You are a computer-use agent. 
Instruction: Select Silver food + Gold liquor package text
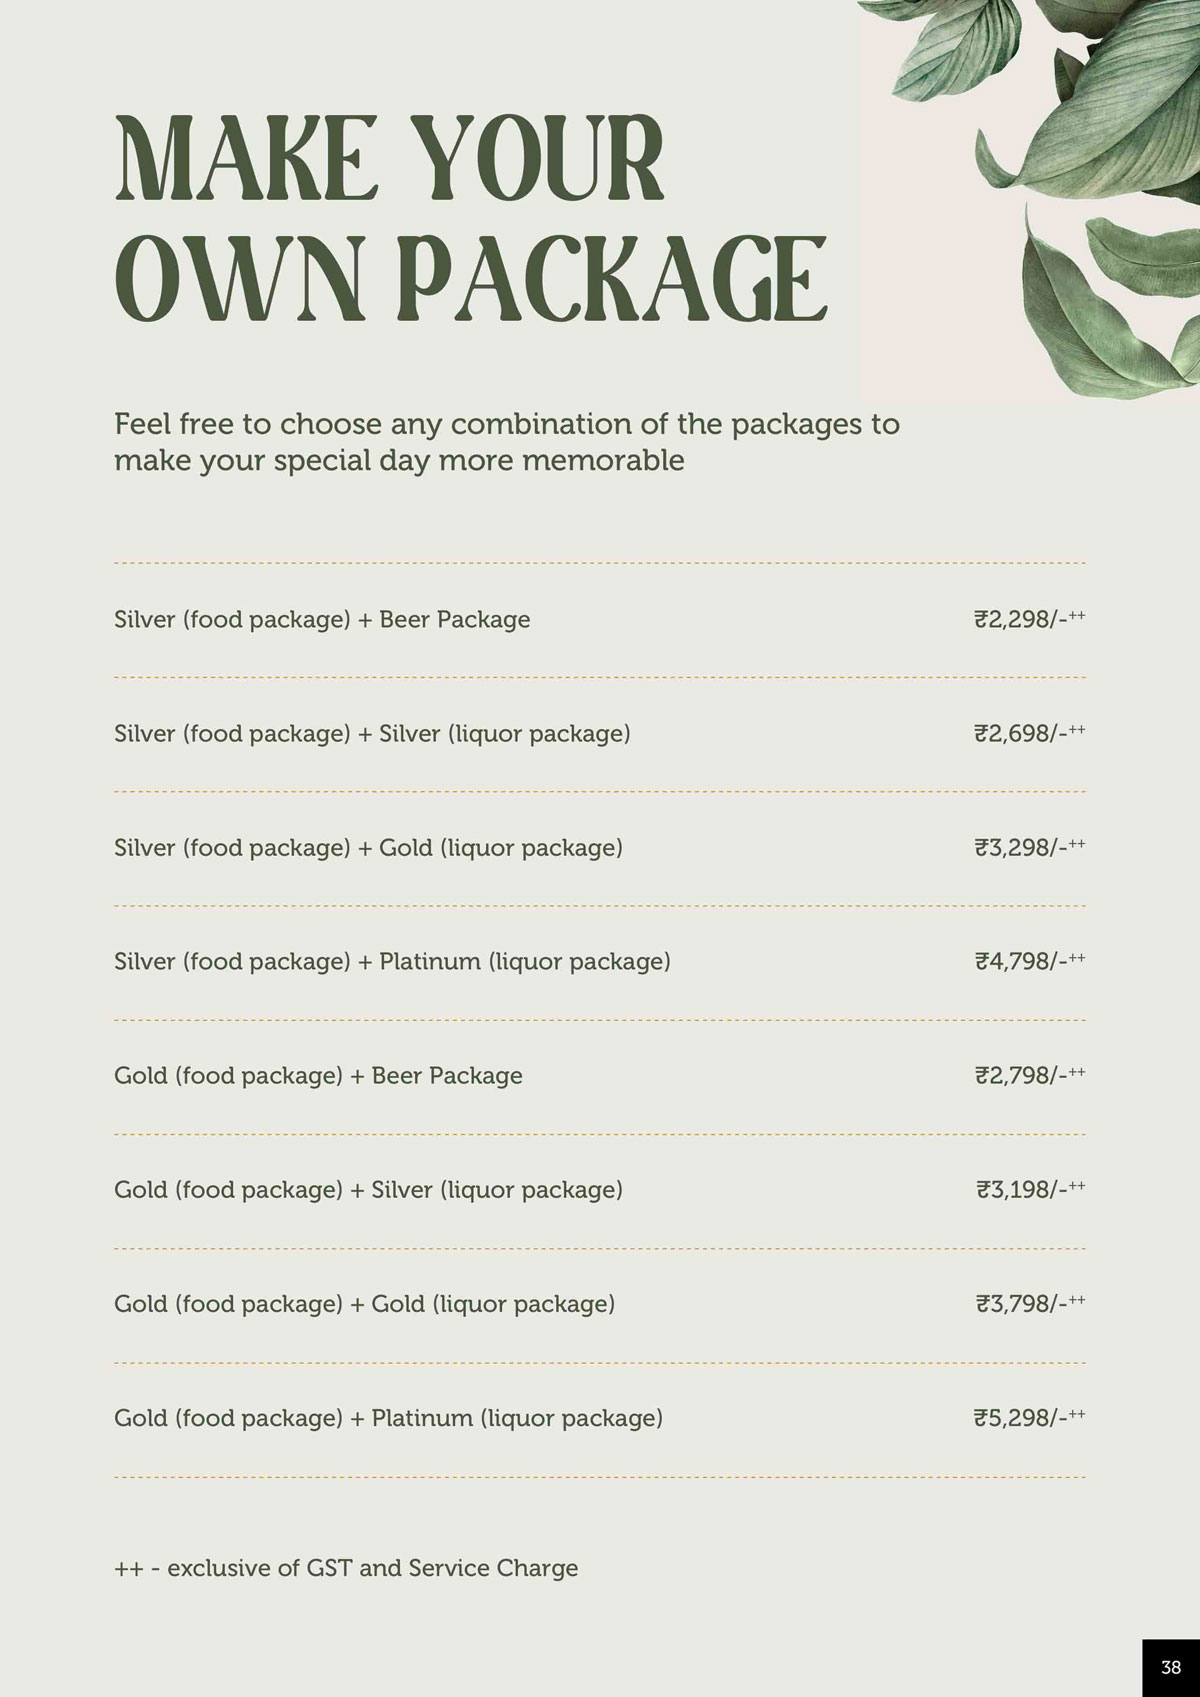point(368,848)
